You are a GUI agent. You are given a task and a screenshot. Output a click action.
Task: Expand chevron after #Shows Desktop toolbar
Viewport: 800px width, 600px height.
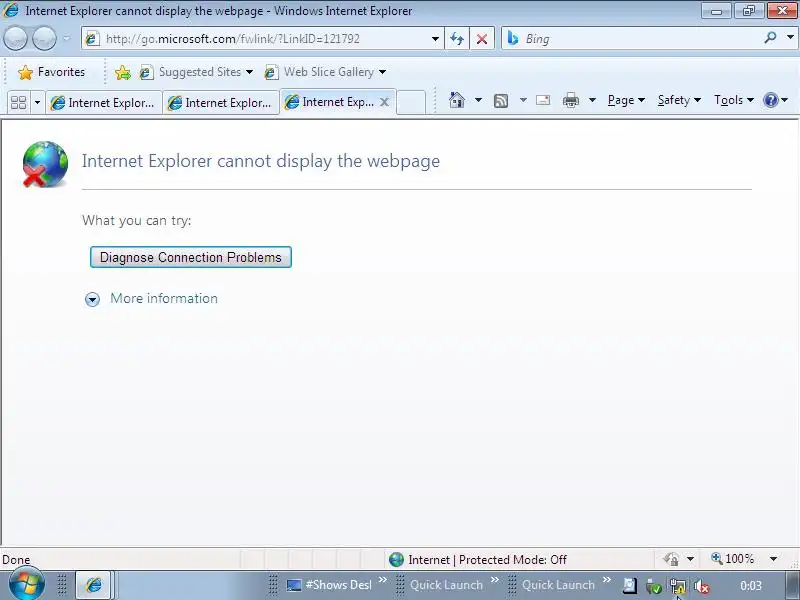(383, 580)
